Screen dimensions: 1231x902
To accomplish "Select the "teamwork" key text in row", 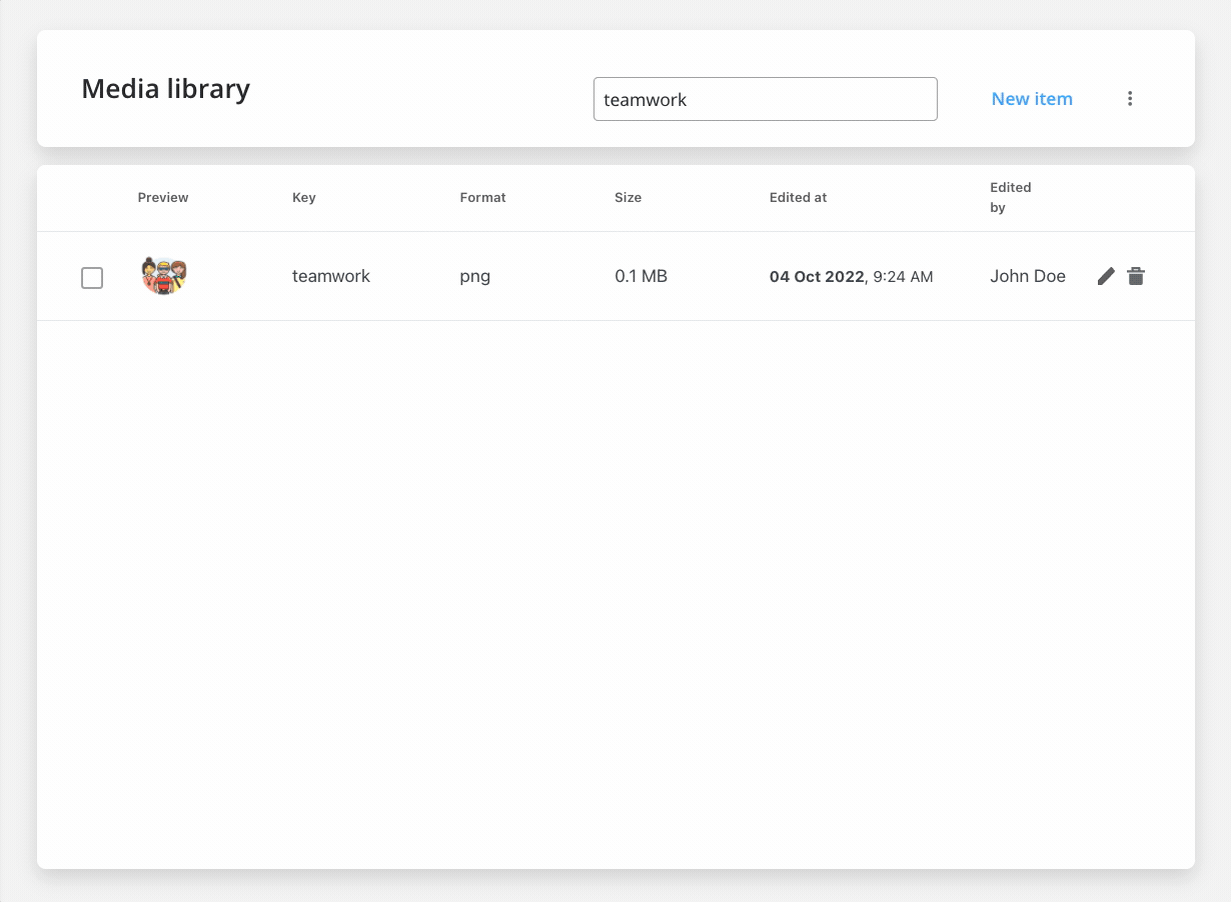I will point(330,277).
